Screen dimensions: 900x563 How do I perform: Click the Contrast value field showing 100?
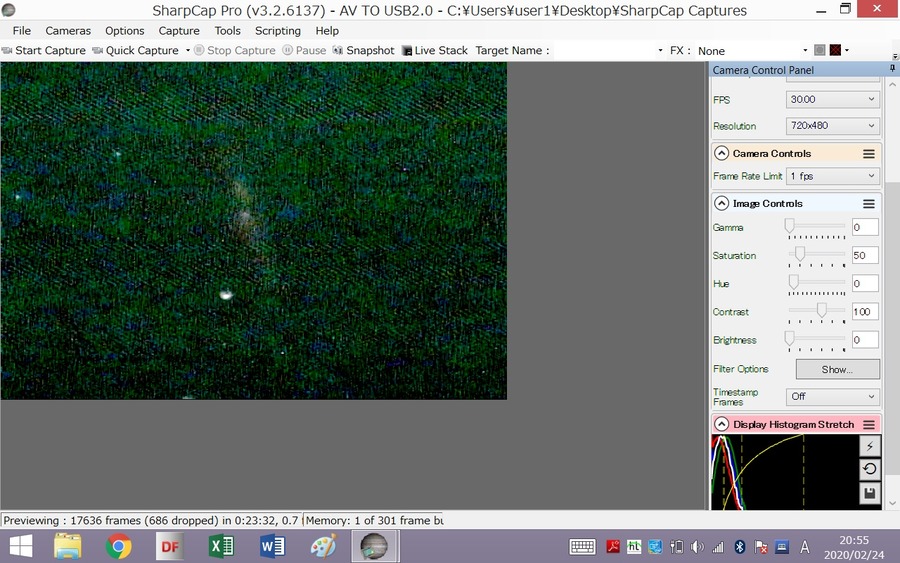coord(865,312)
